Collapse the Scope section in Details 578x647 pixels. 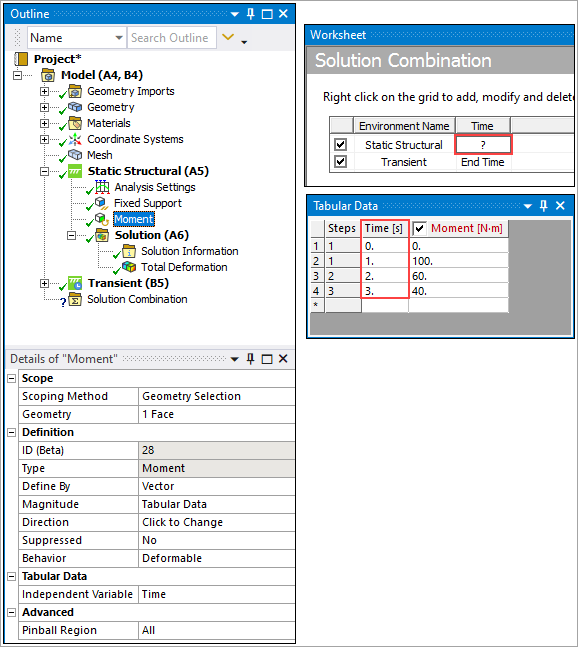[x=12, y=378]
